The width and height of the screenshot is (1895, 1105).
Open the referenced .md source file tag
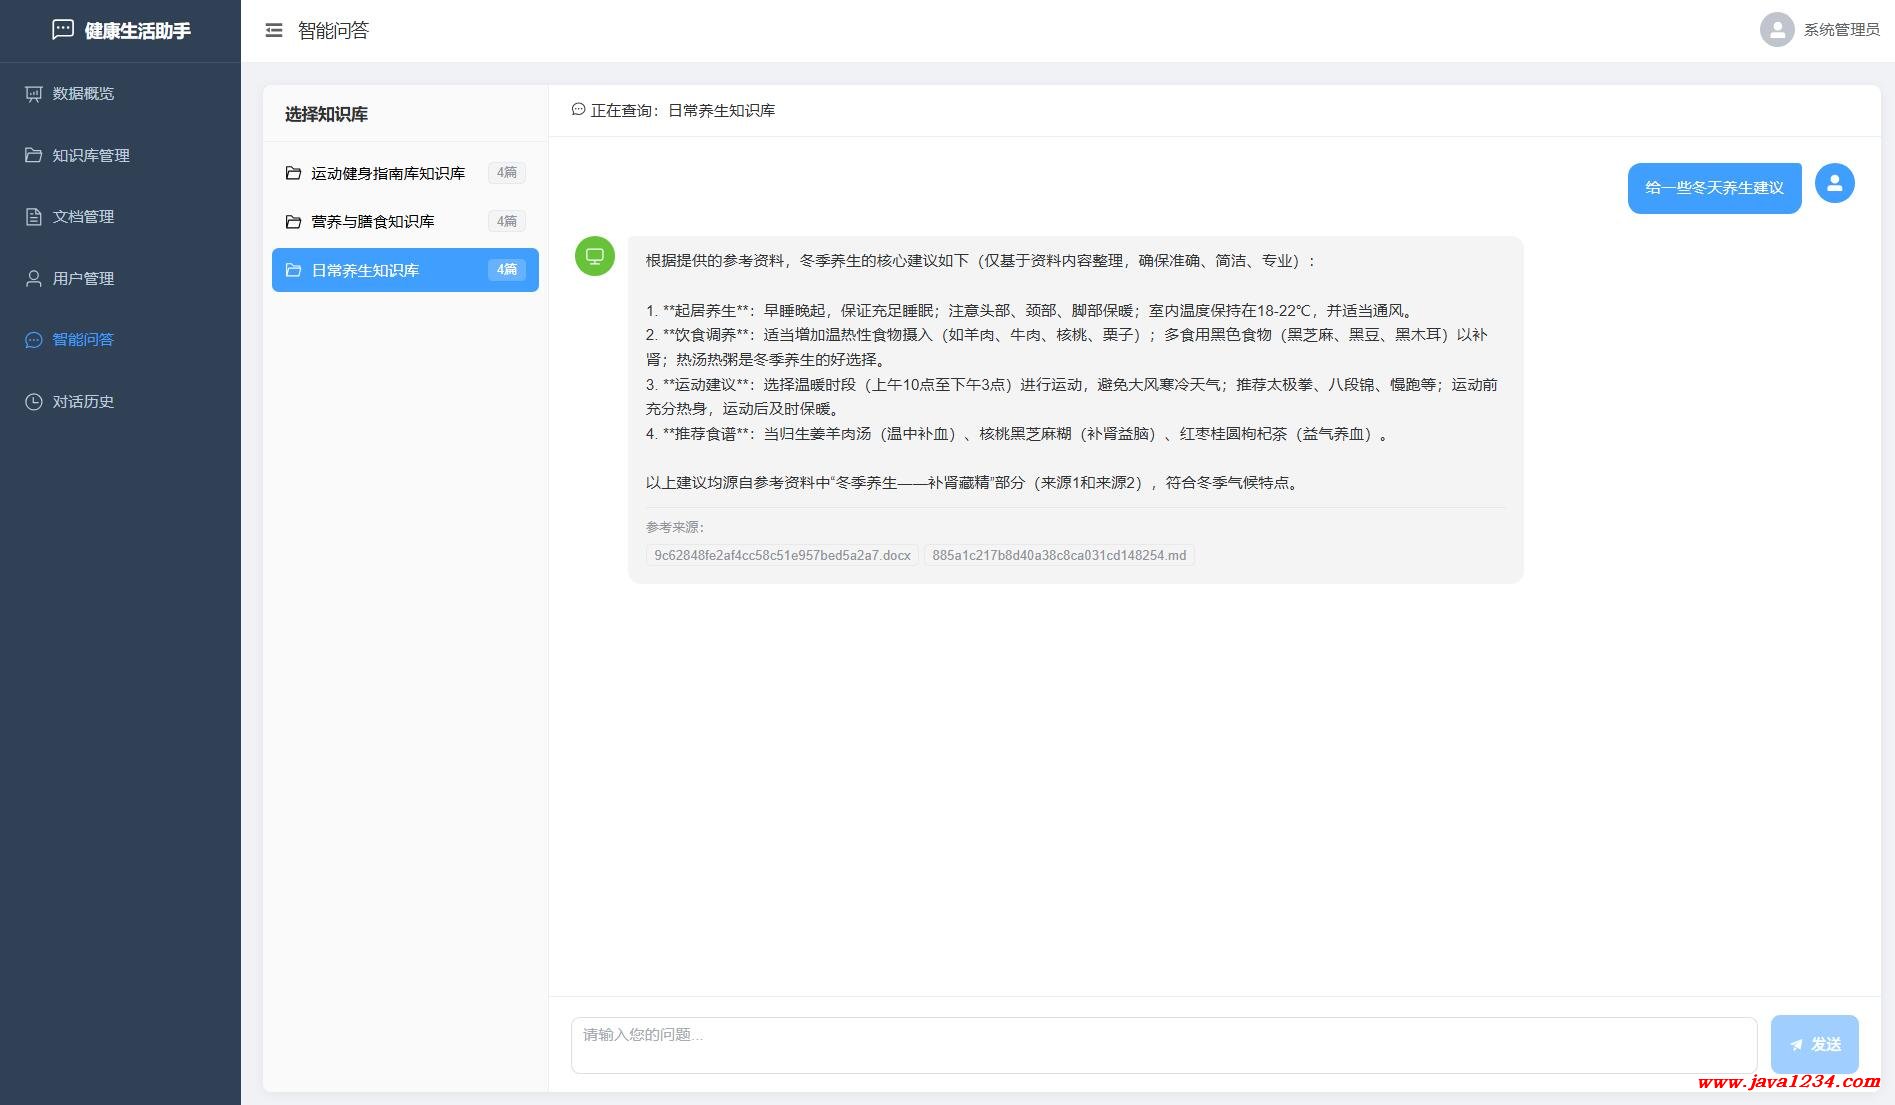pyautogui.click(x=1059, y=556)
